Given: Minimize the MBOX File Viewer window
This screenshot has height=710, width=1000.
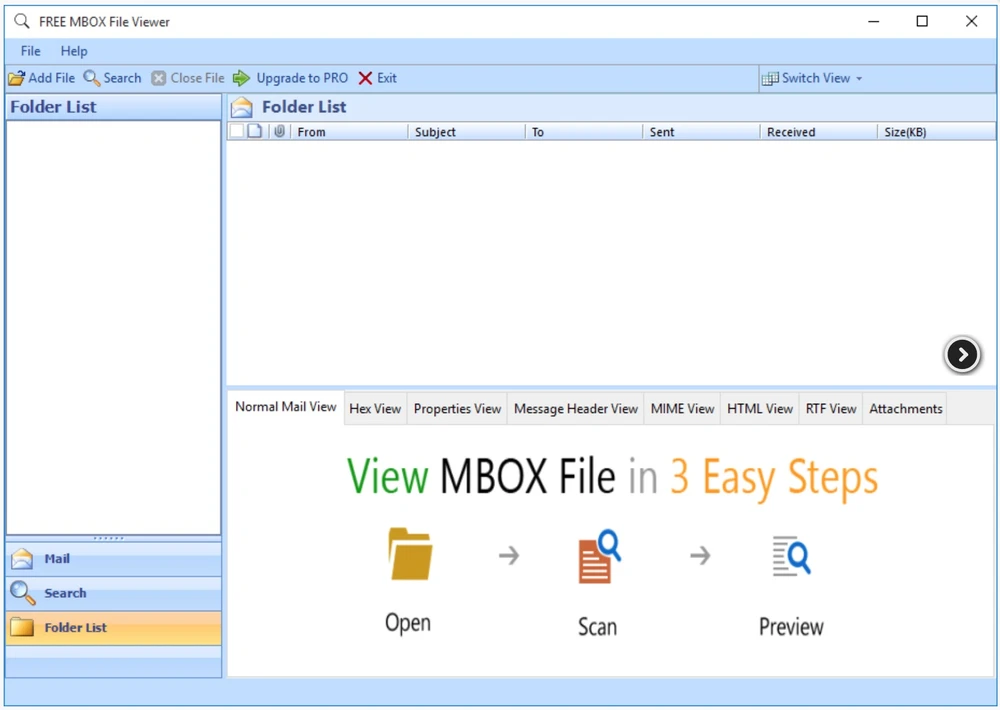Looking at the screenshot, I should point(874,21).
